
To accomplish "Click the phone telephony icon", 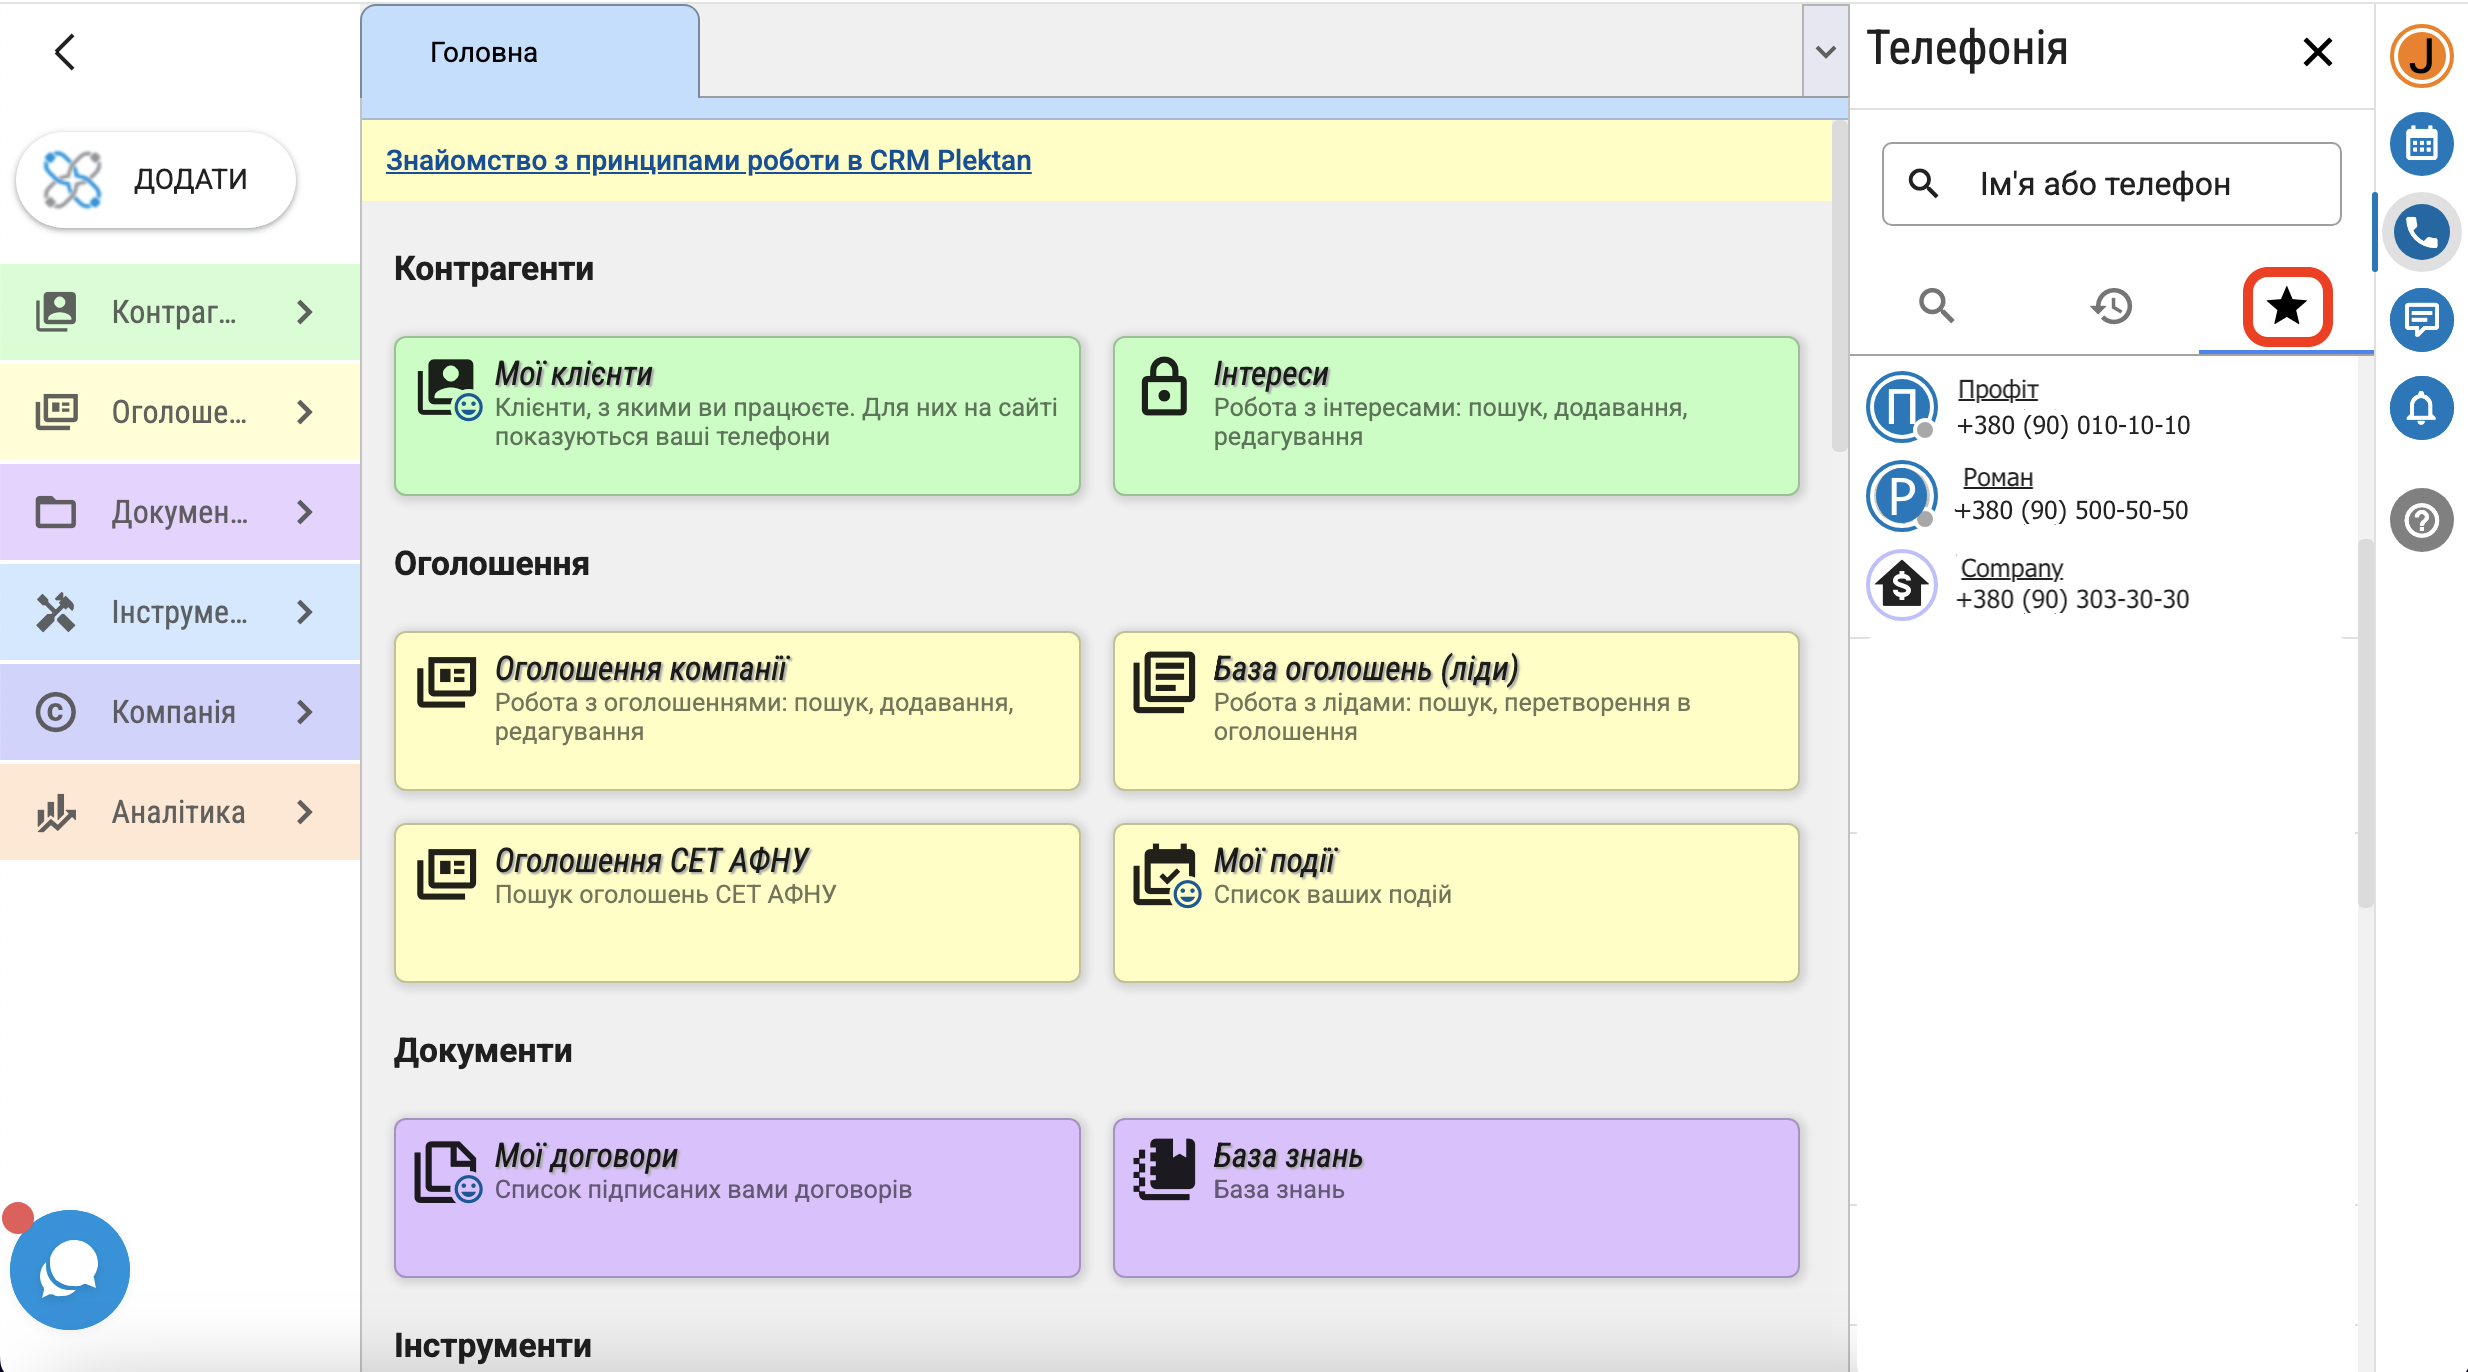I will coord(2420,233).
